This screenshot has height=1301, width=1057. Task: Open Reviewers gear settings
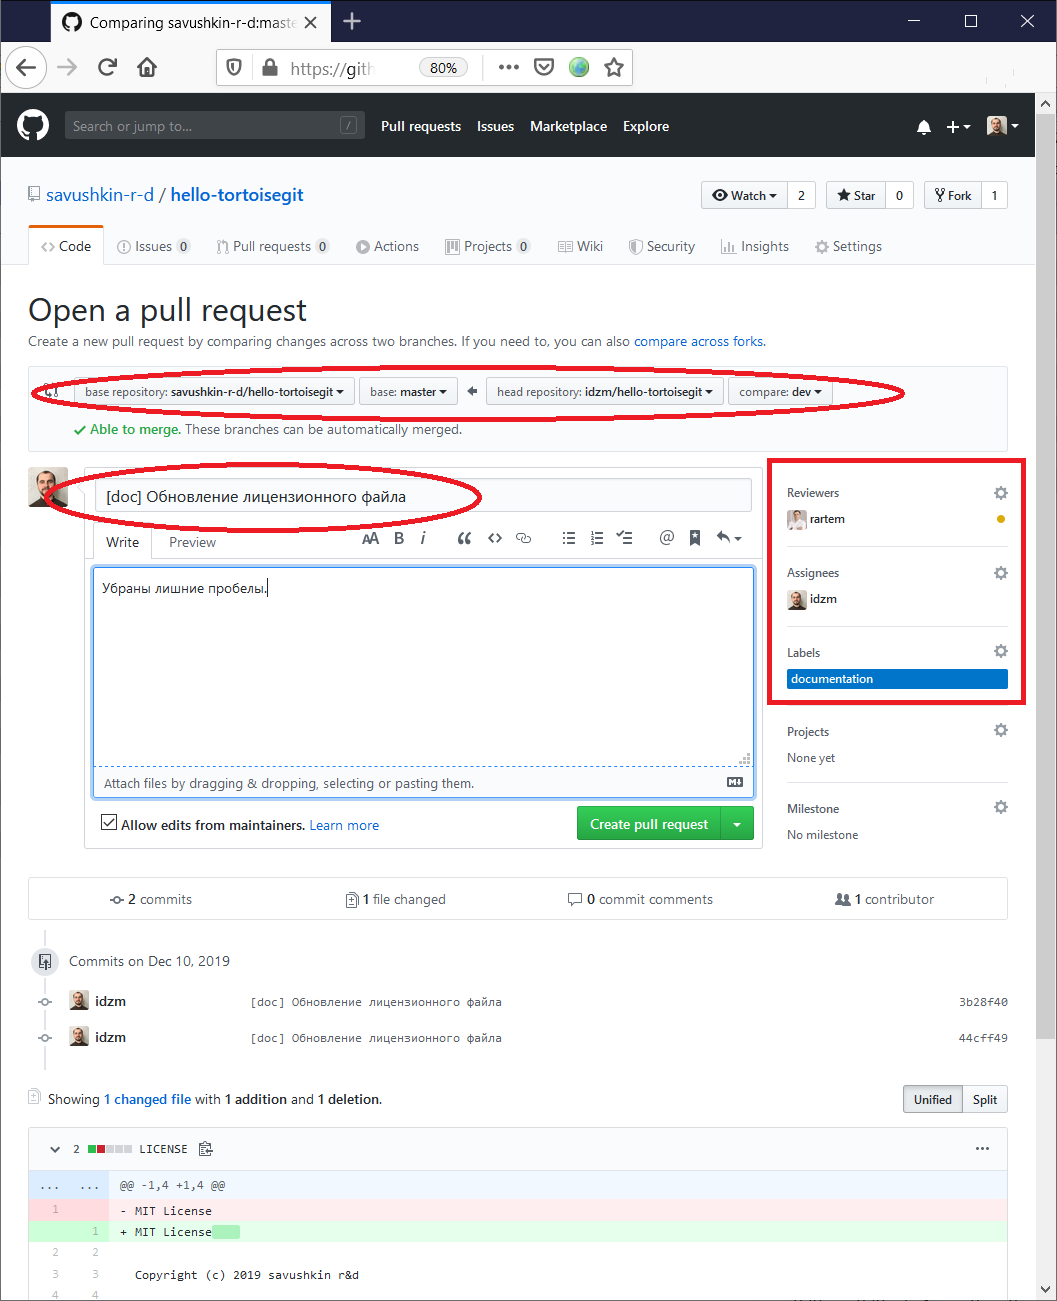click(x=1001, y=493)
